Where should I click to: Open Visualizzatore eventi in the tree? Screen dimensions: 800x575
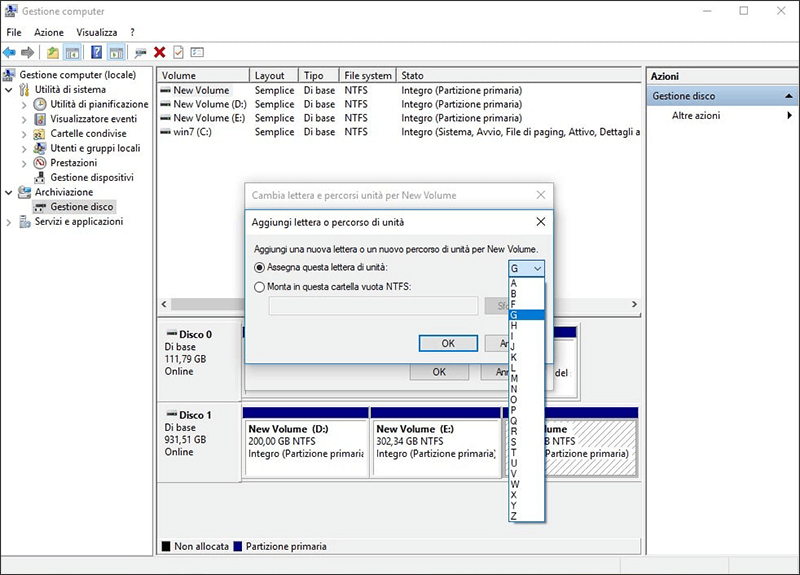(93, 119)
